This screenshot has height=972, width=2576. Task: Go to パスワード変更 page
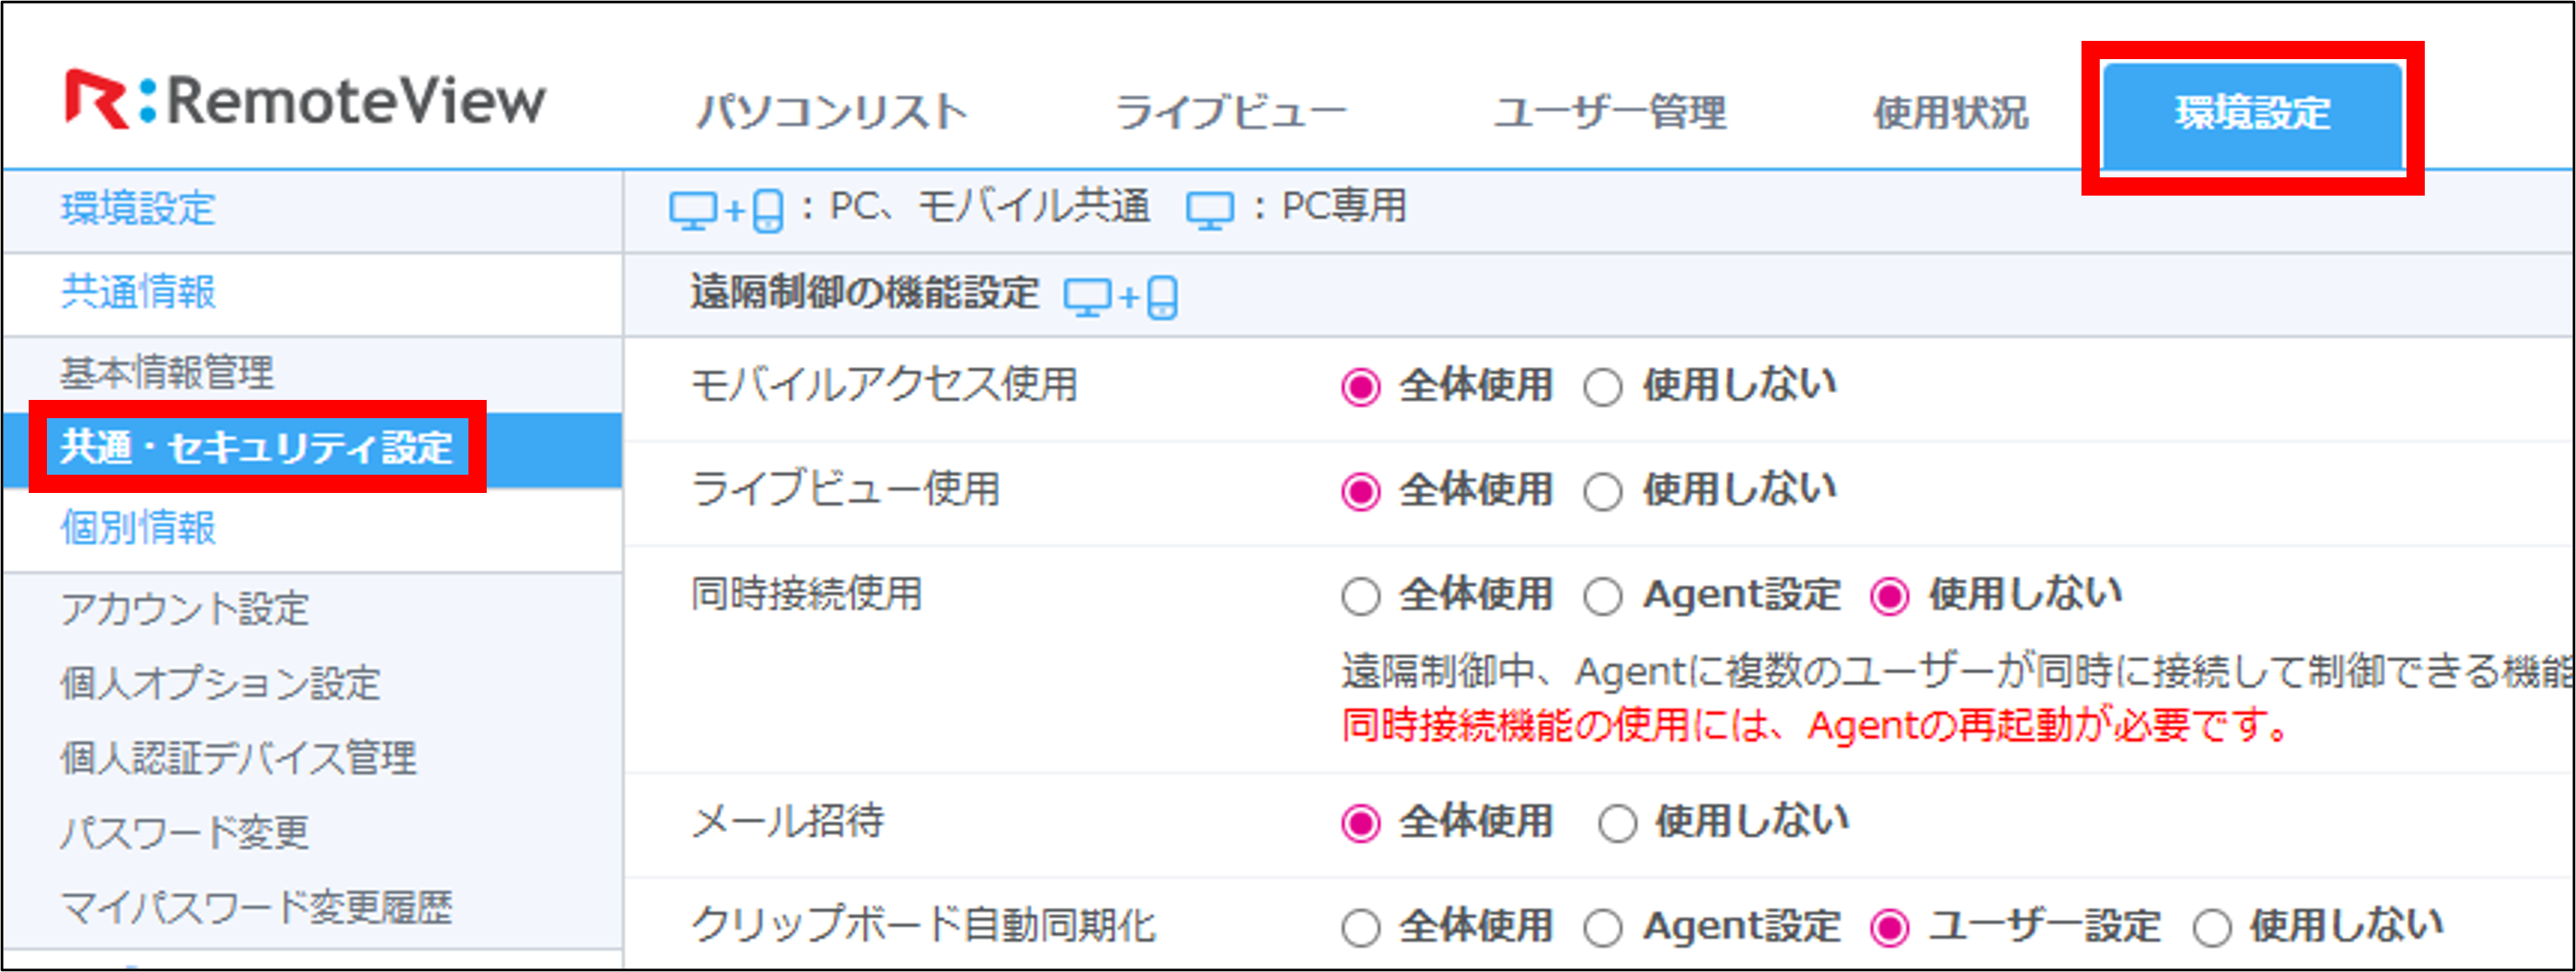(185, 833)
